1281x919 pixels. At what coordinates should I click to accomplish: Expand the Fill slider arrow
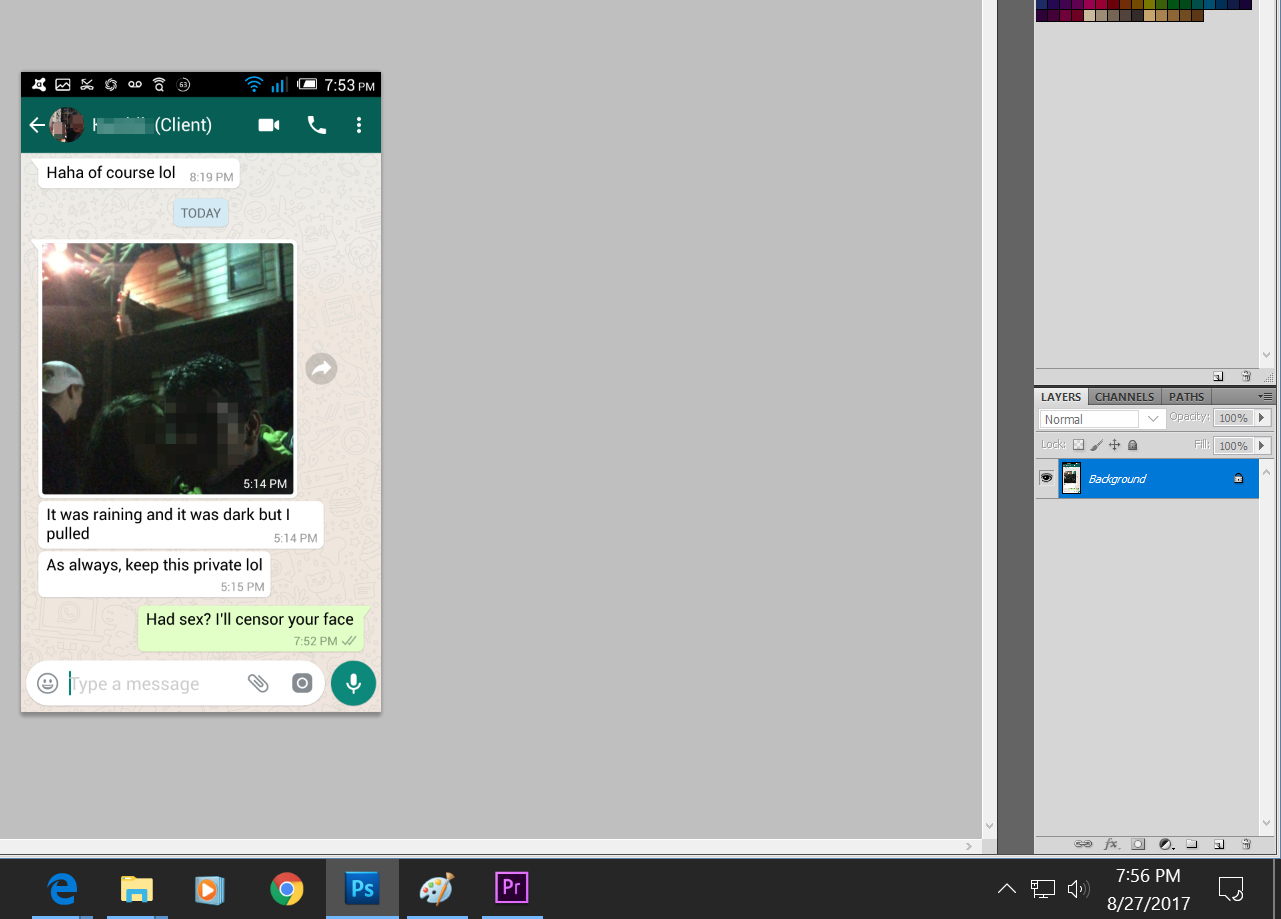coord(1262,445)
